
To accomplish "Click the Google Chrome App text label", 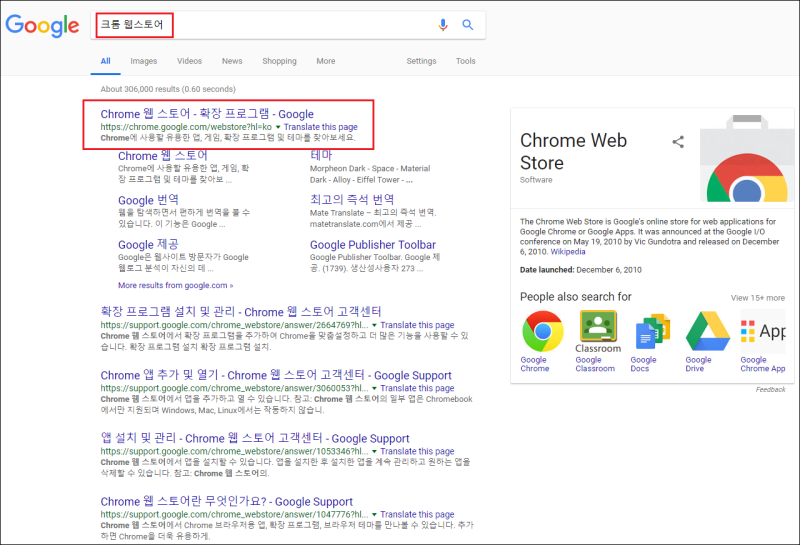I will (x=763, y=364).
